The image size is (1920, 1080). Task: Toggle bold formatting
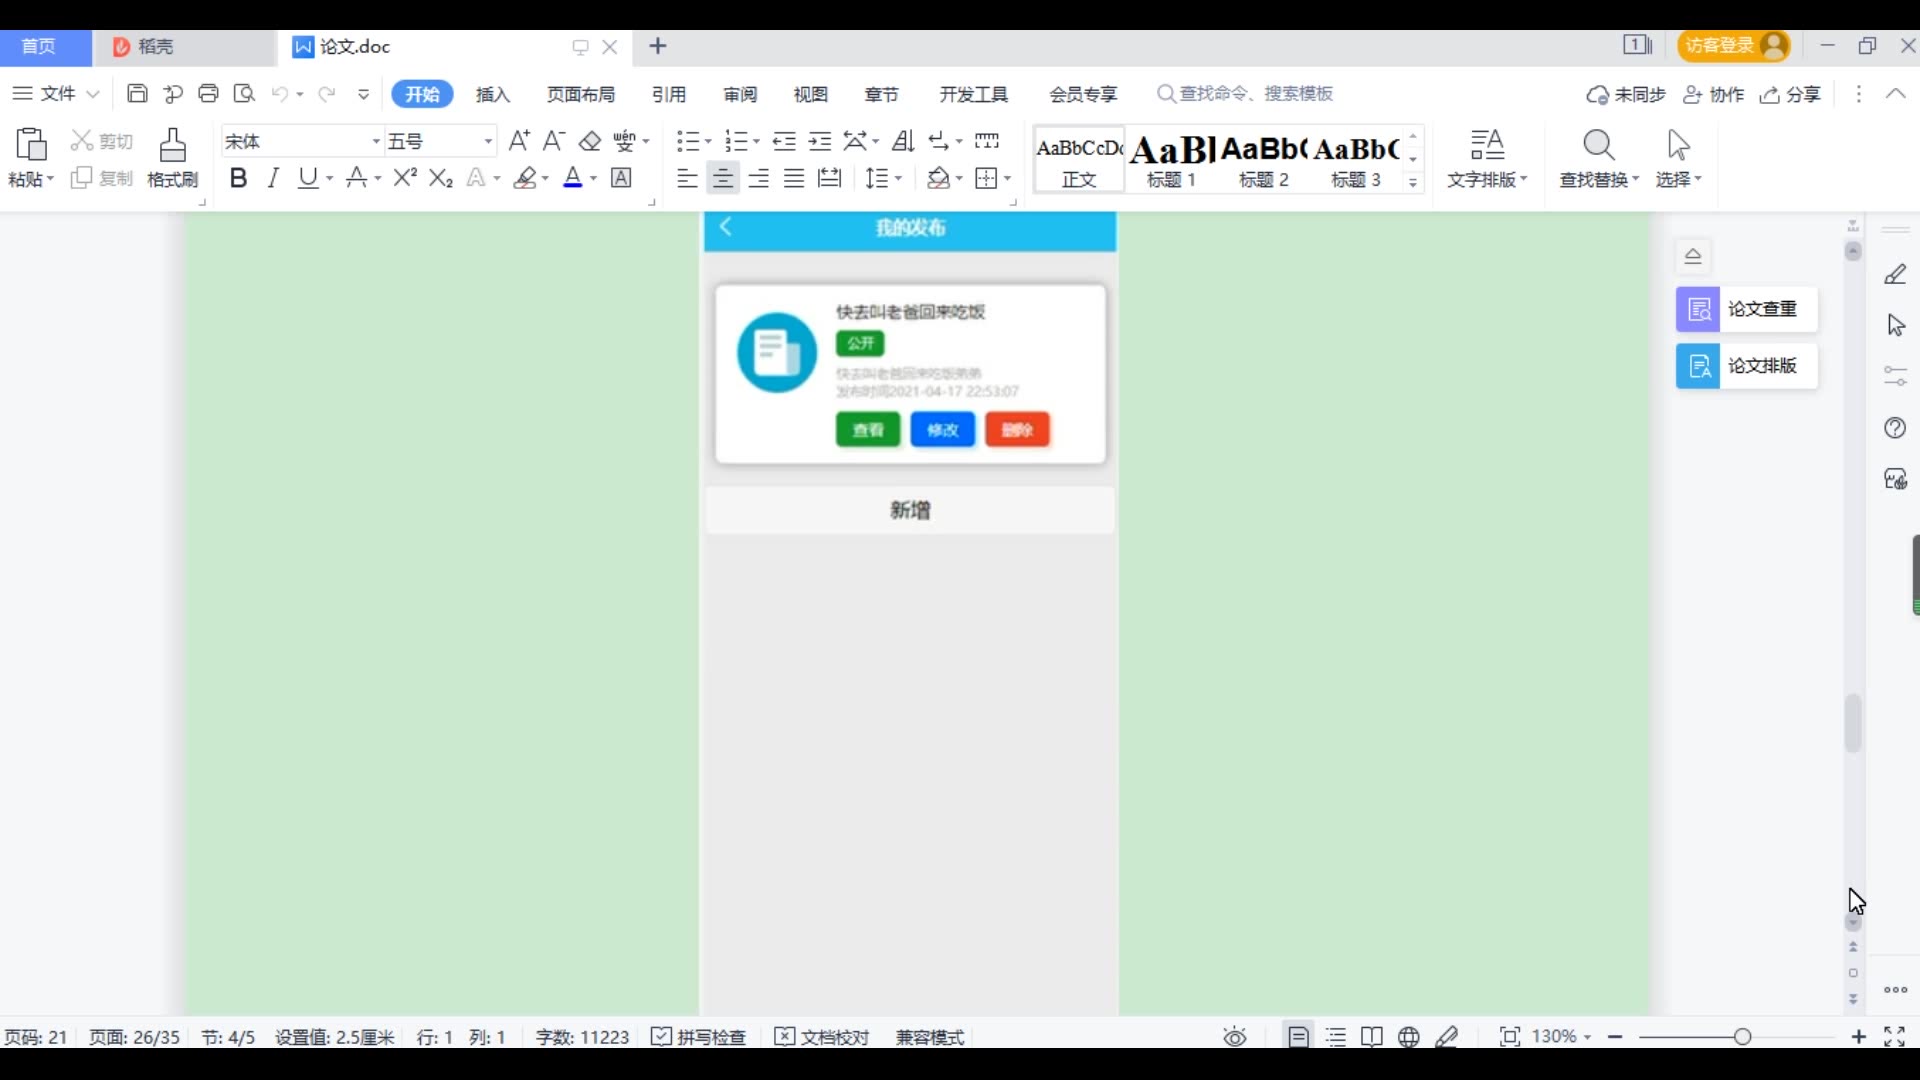click(238, 178)
